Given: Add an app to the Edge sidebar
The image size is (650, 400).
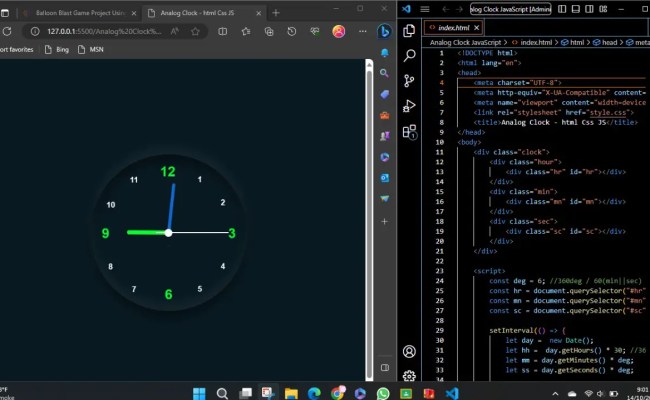Looking at the screenshot, I should coord(385,221).
